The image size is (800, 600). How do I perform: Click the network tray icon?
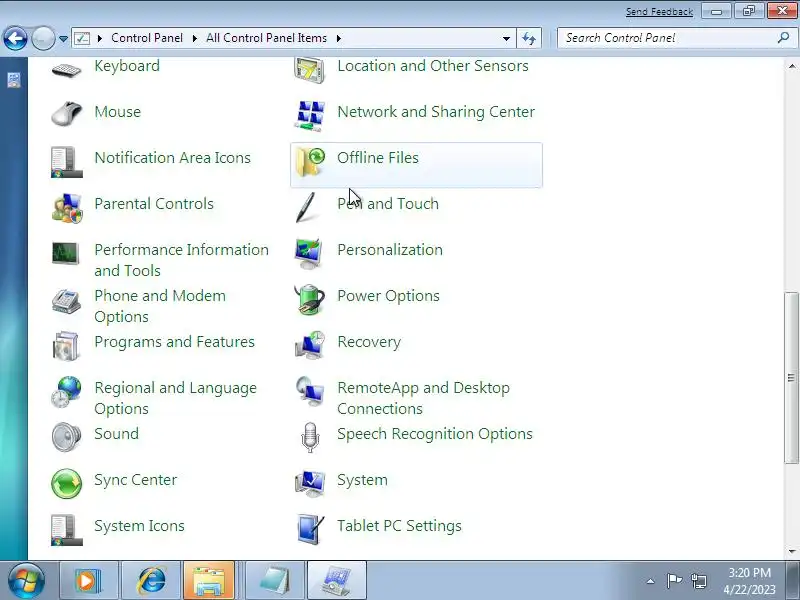tap(699, 581)
